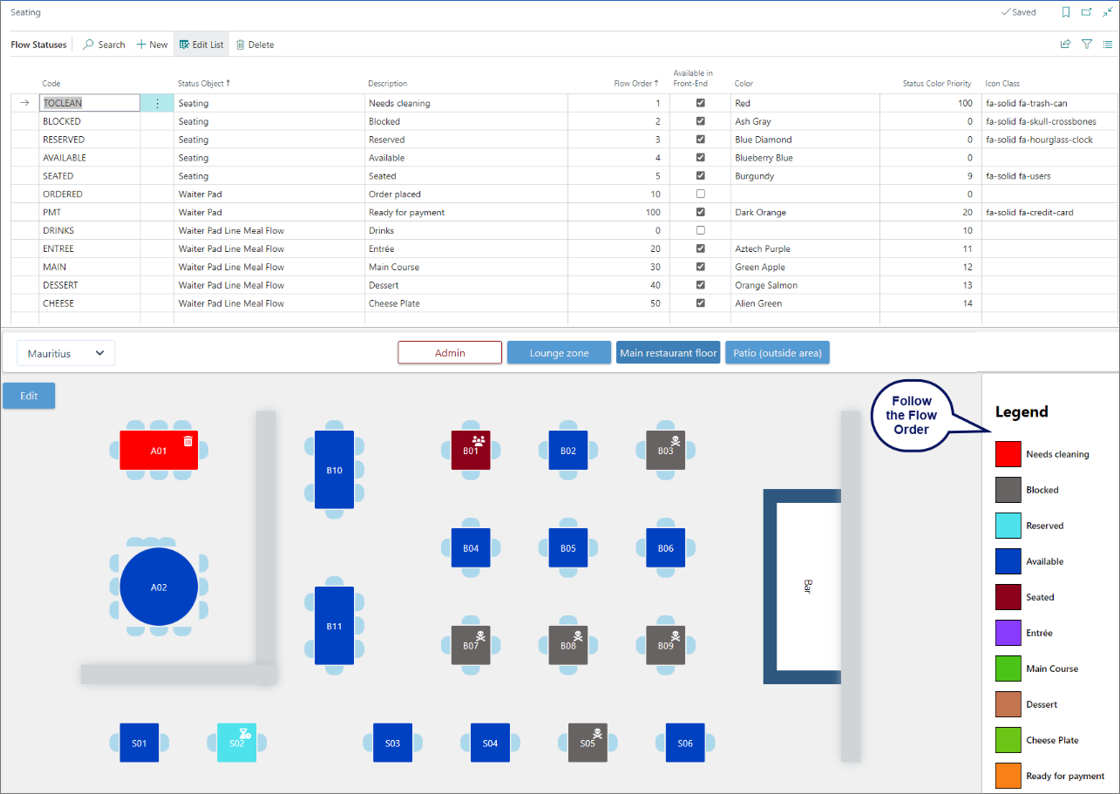Click the bookmark icon near Saved
Viewport: 1120px width, 794px height.
pyautogui.click(x=1066, y=12)
